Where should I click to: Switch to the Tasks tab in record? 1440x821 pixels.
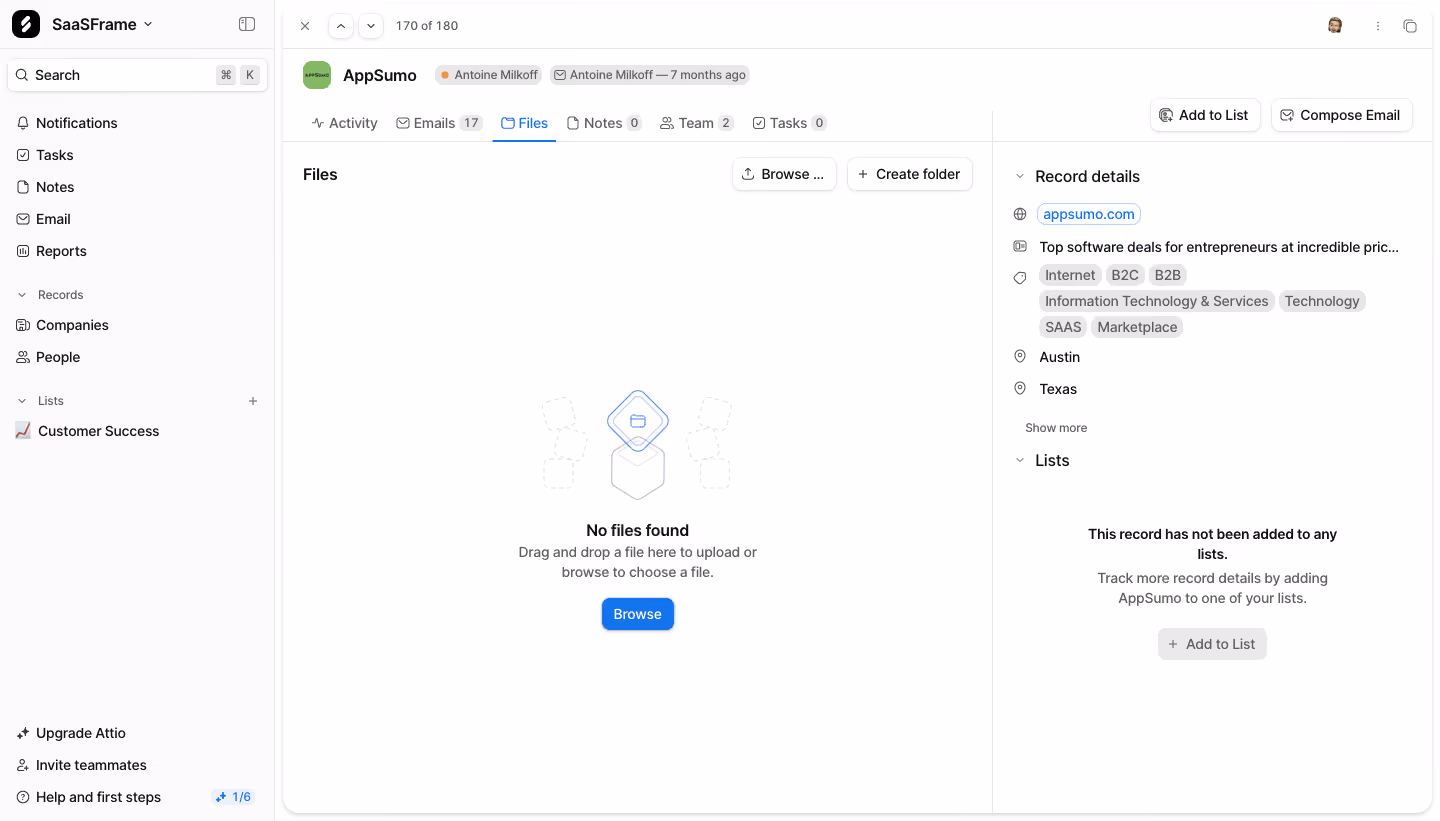[x=789, y=123]
